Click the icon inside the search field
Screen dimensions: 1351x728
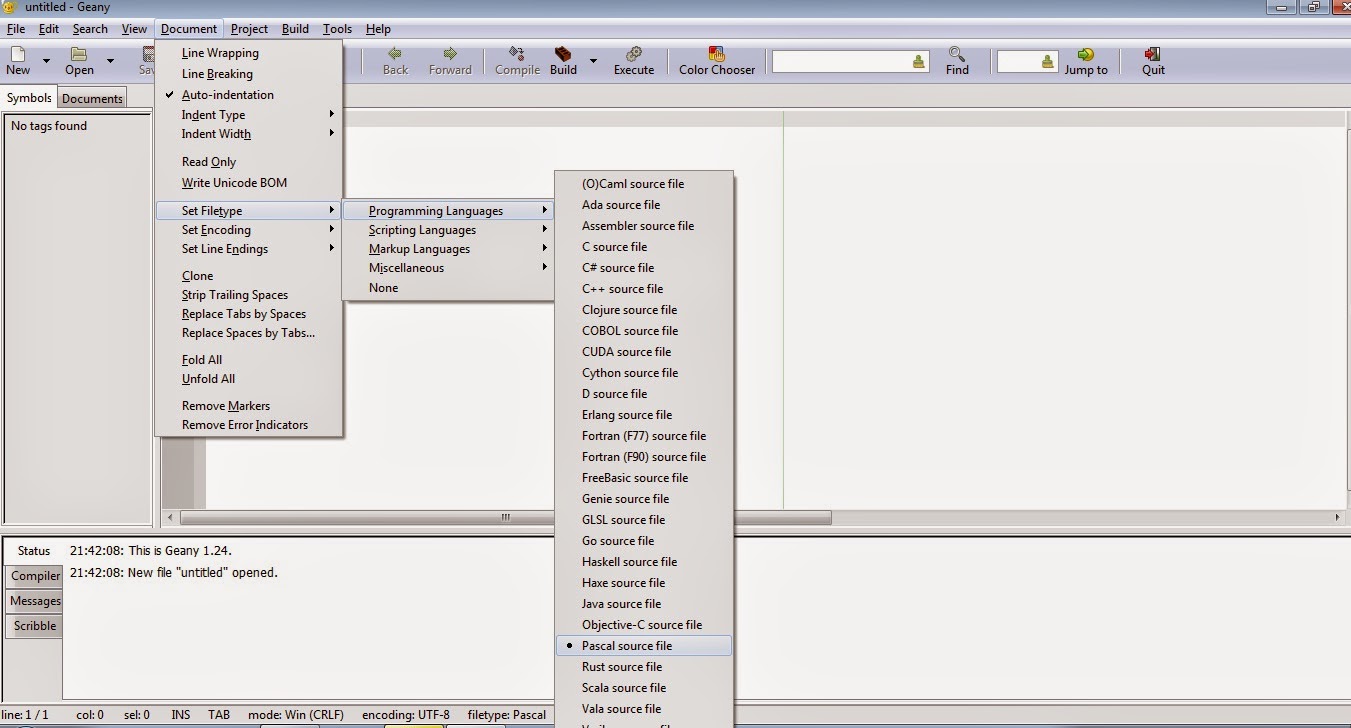coord(919,62)
